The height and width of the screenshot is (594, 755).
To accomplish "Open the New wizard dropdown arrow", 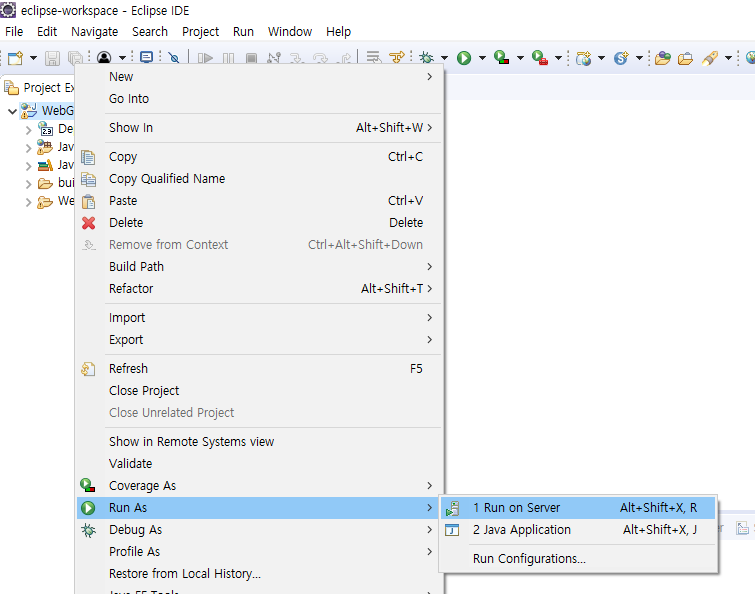I will click(33, 58).
